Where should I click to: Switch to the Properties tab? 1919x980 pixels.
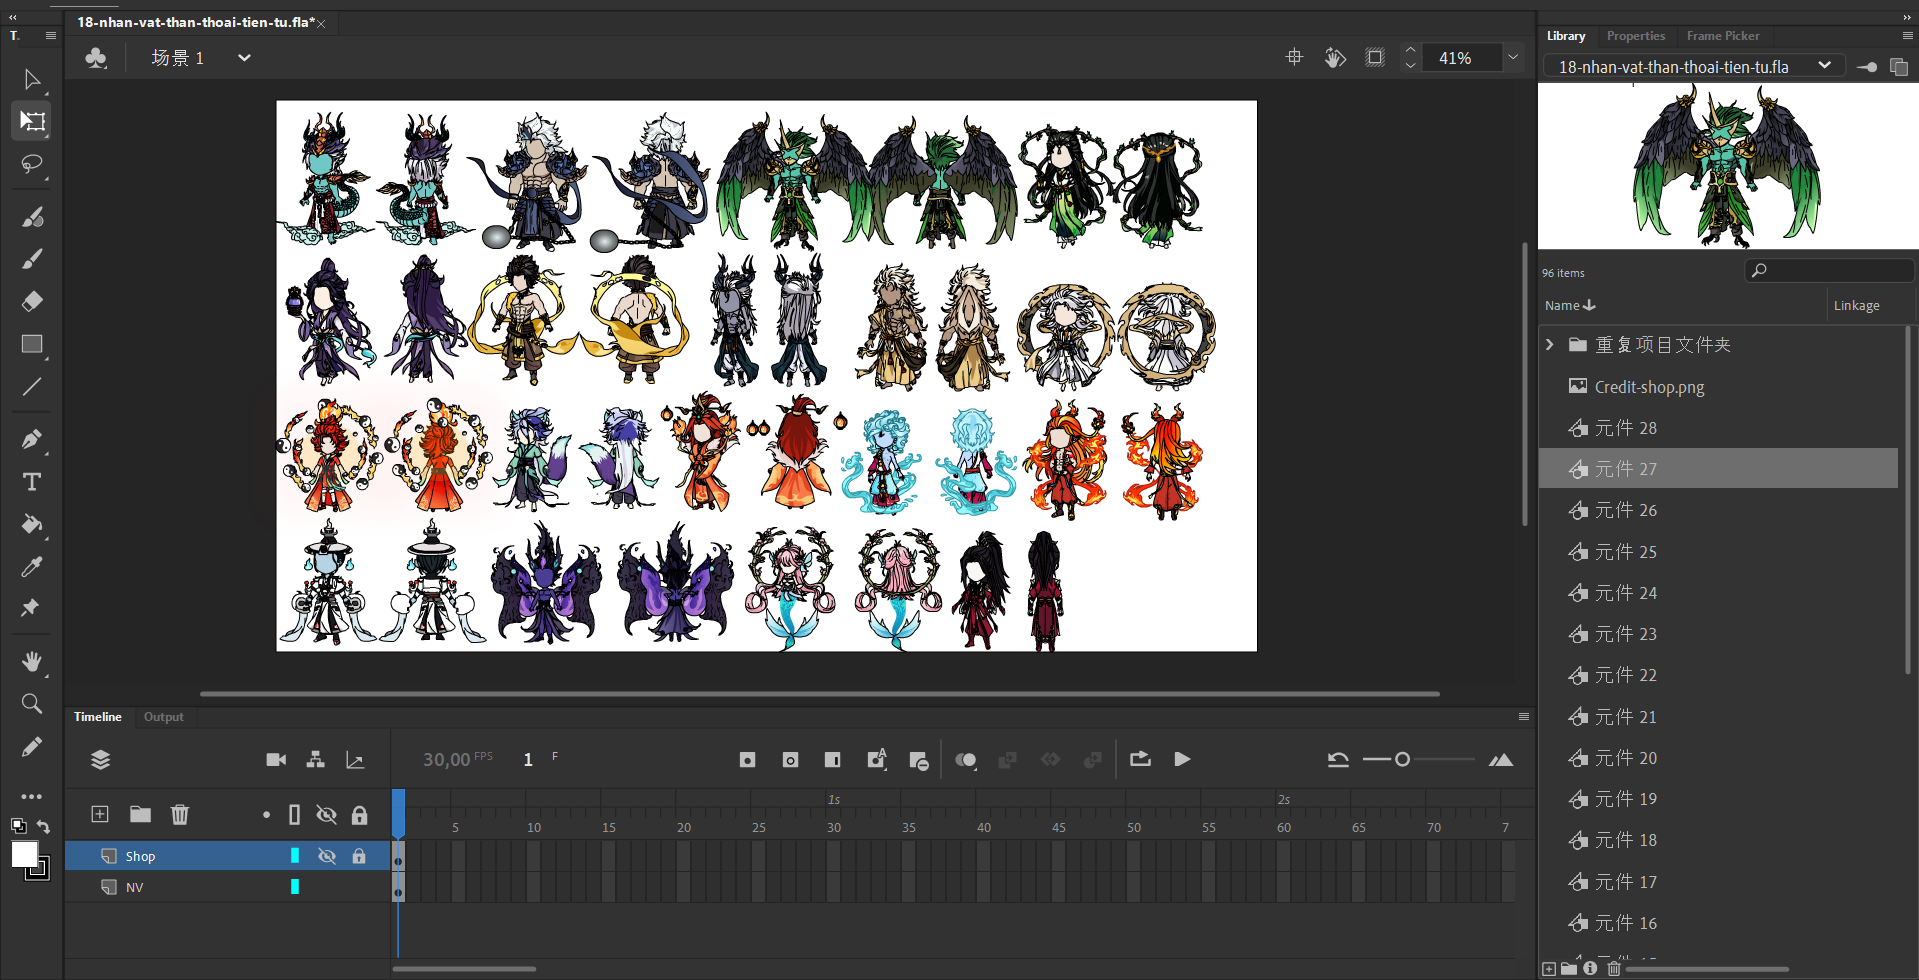(1635, 36)
